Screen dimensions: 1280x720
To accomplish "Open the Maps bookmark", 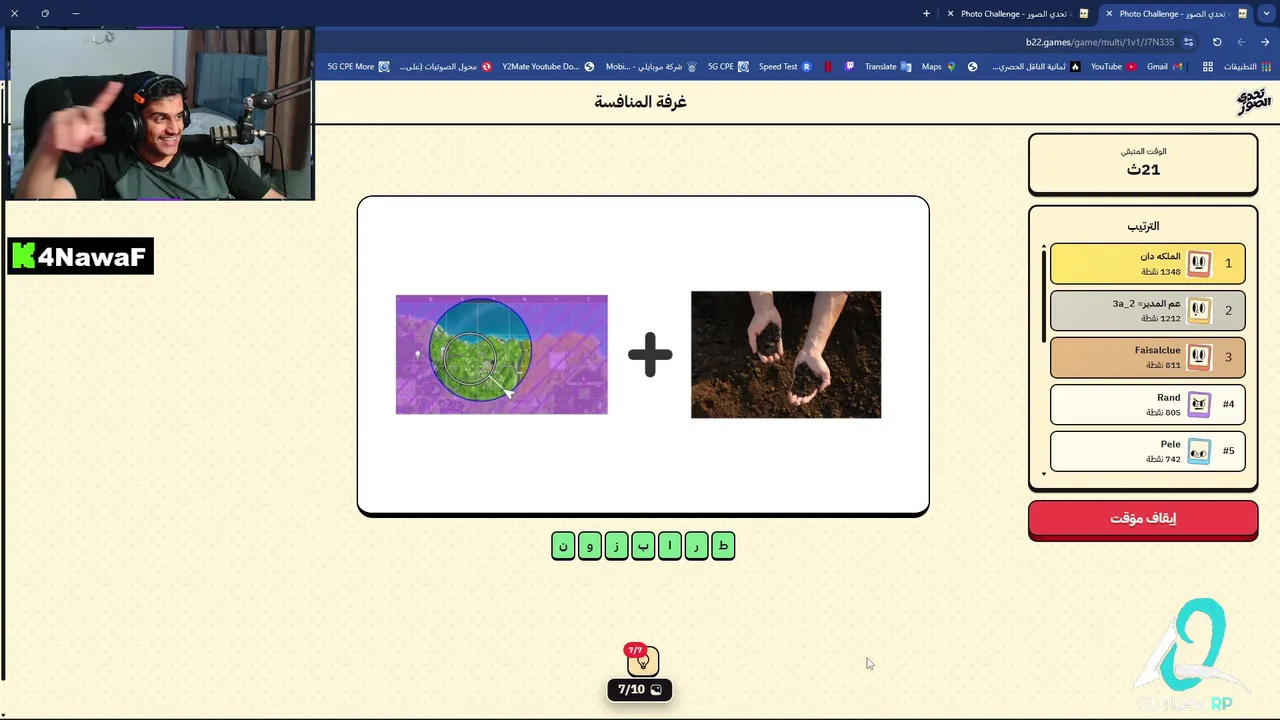I will point(938,67).
